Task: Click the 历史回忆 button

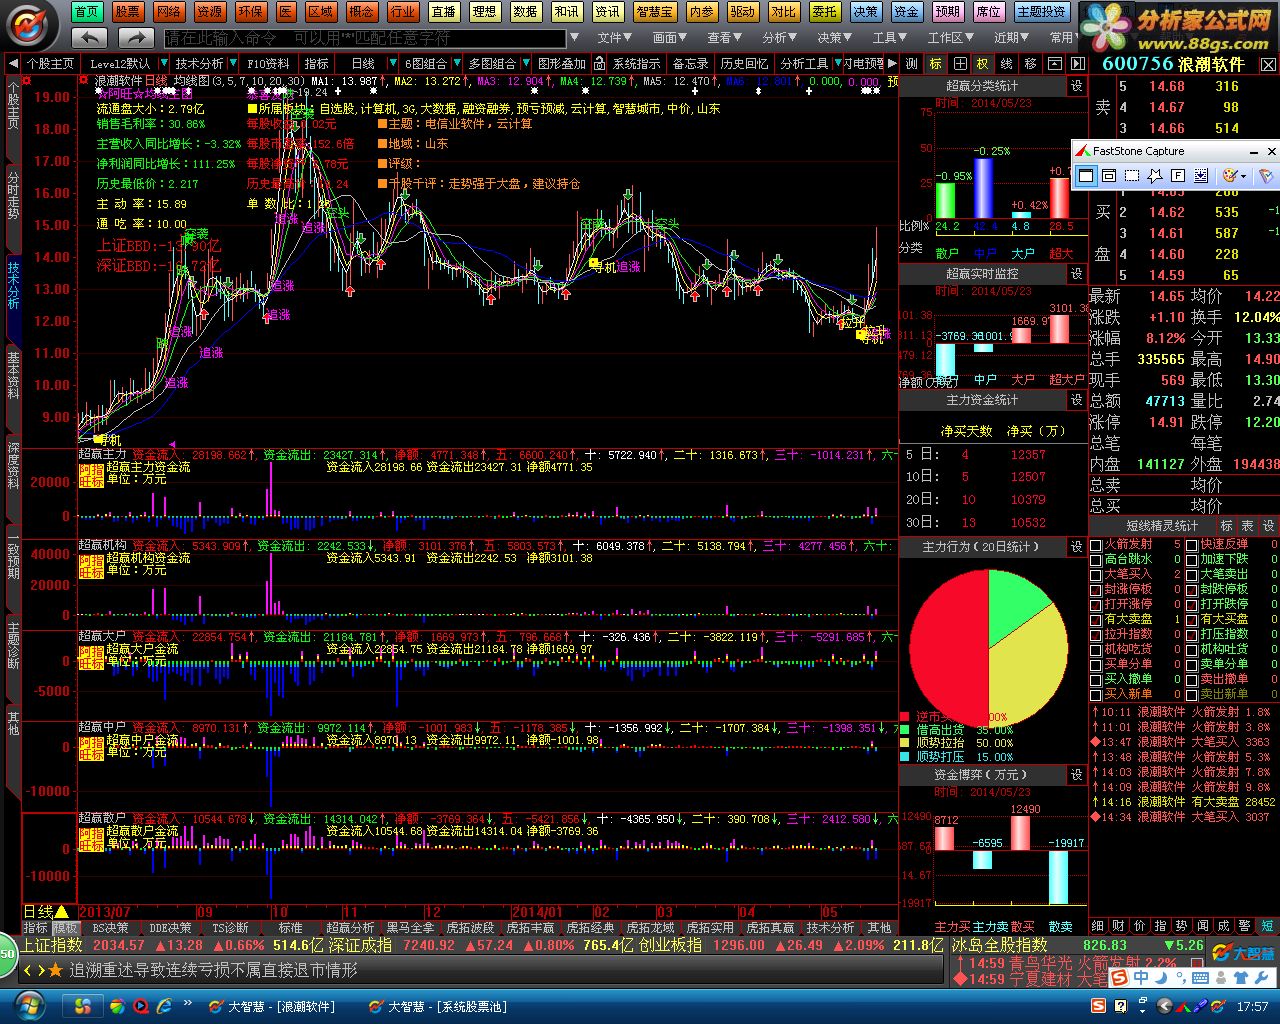Action: (745, 63)
